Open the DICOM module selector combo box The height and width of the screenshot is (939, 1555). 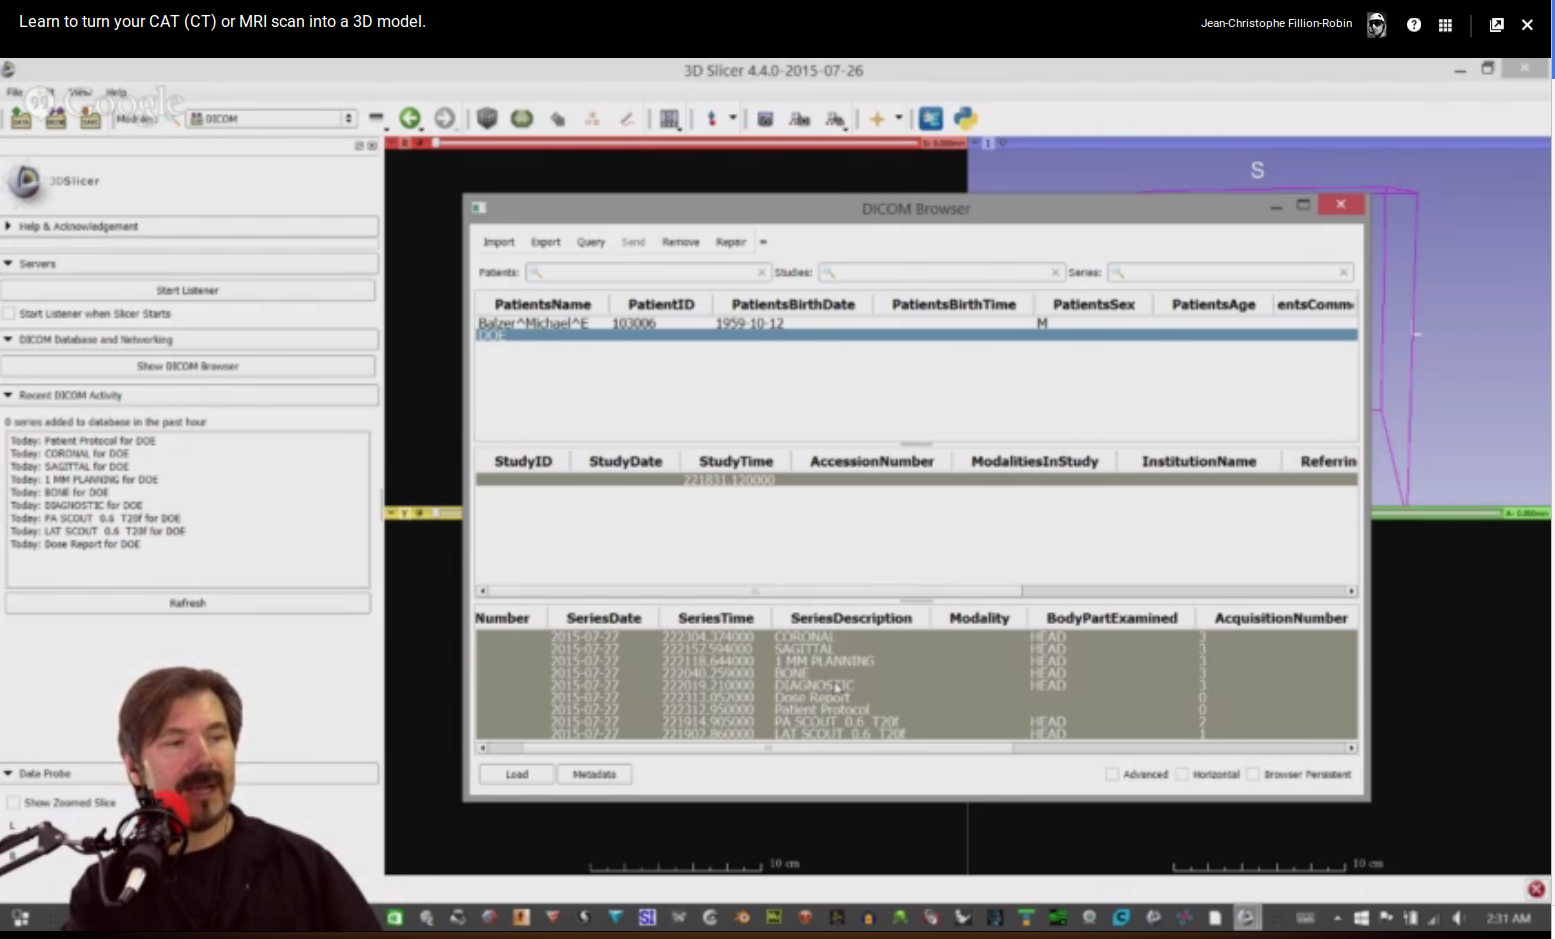(x=271, y=118)
